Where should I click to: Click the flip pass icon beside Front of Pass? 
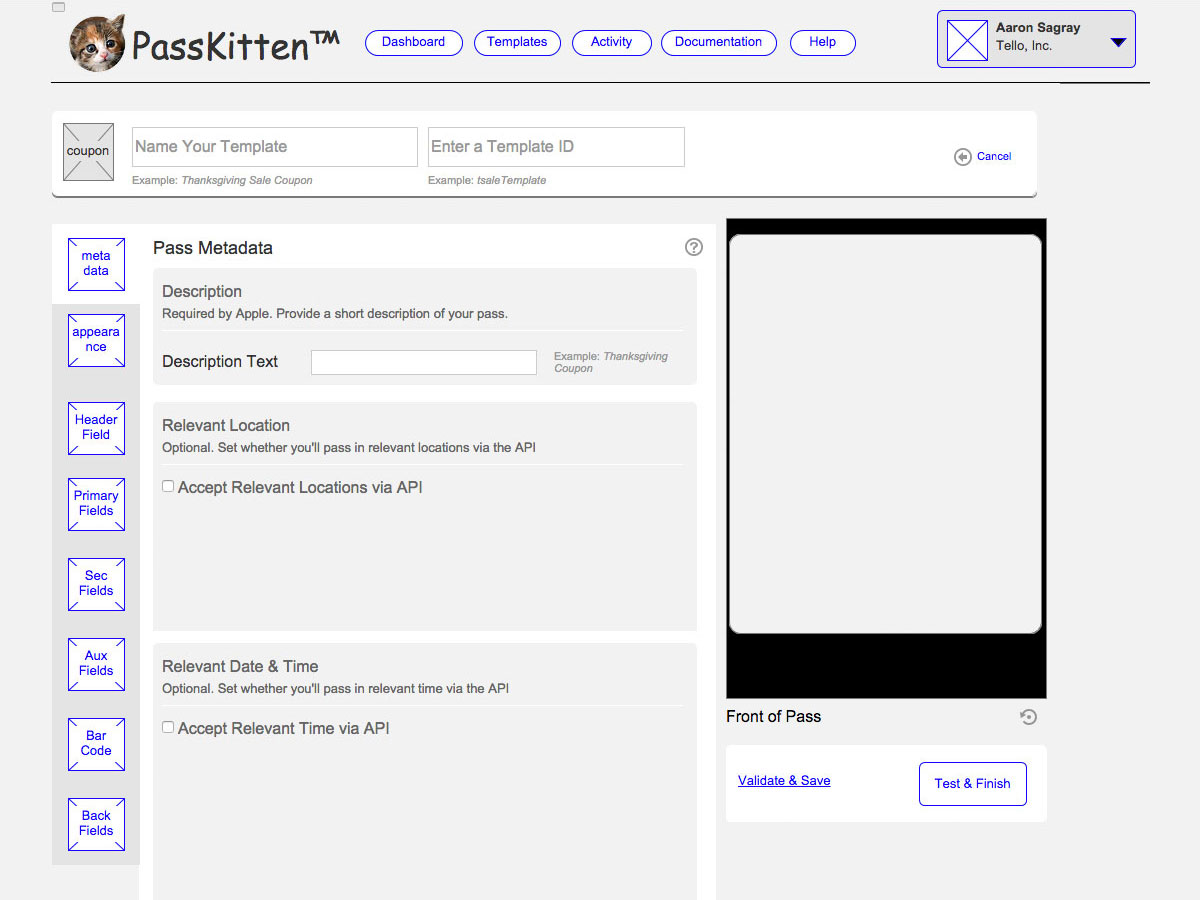(1028, 716)
